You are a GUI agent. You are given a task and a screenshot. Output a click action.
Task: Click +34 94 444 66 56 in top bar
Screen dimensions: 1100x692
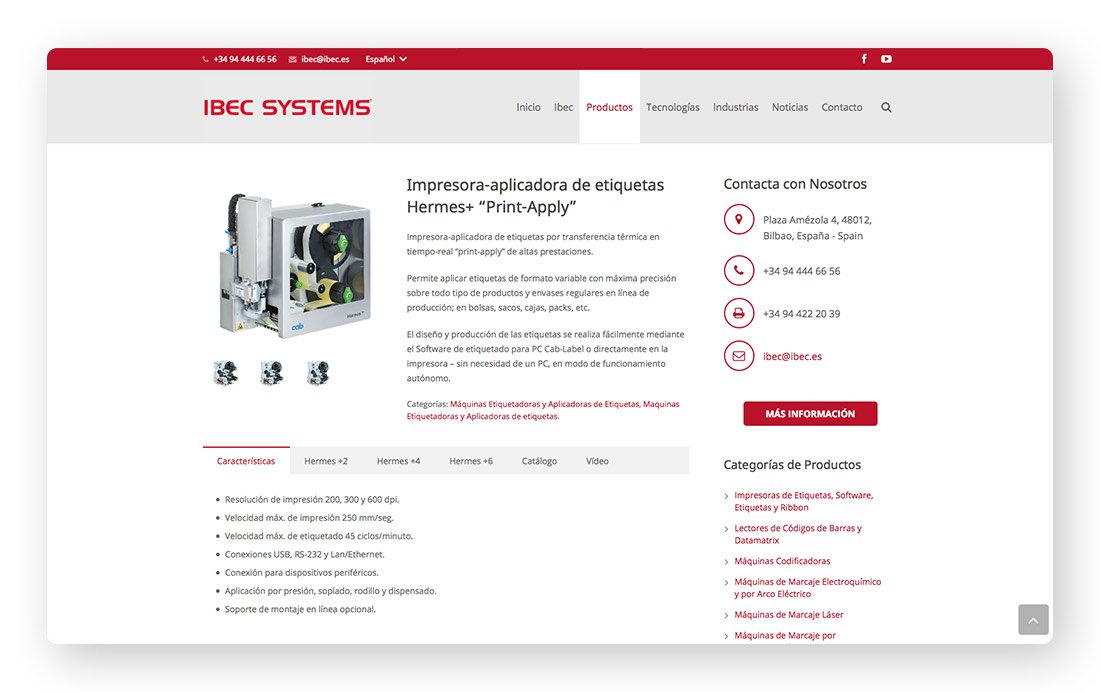[245, 59]
